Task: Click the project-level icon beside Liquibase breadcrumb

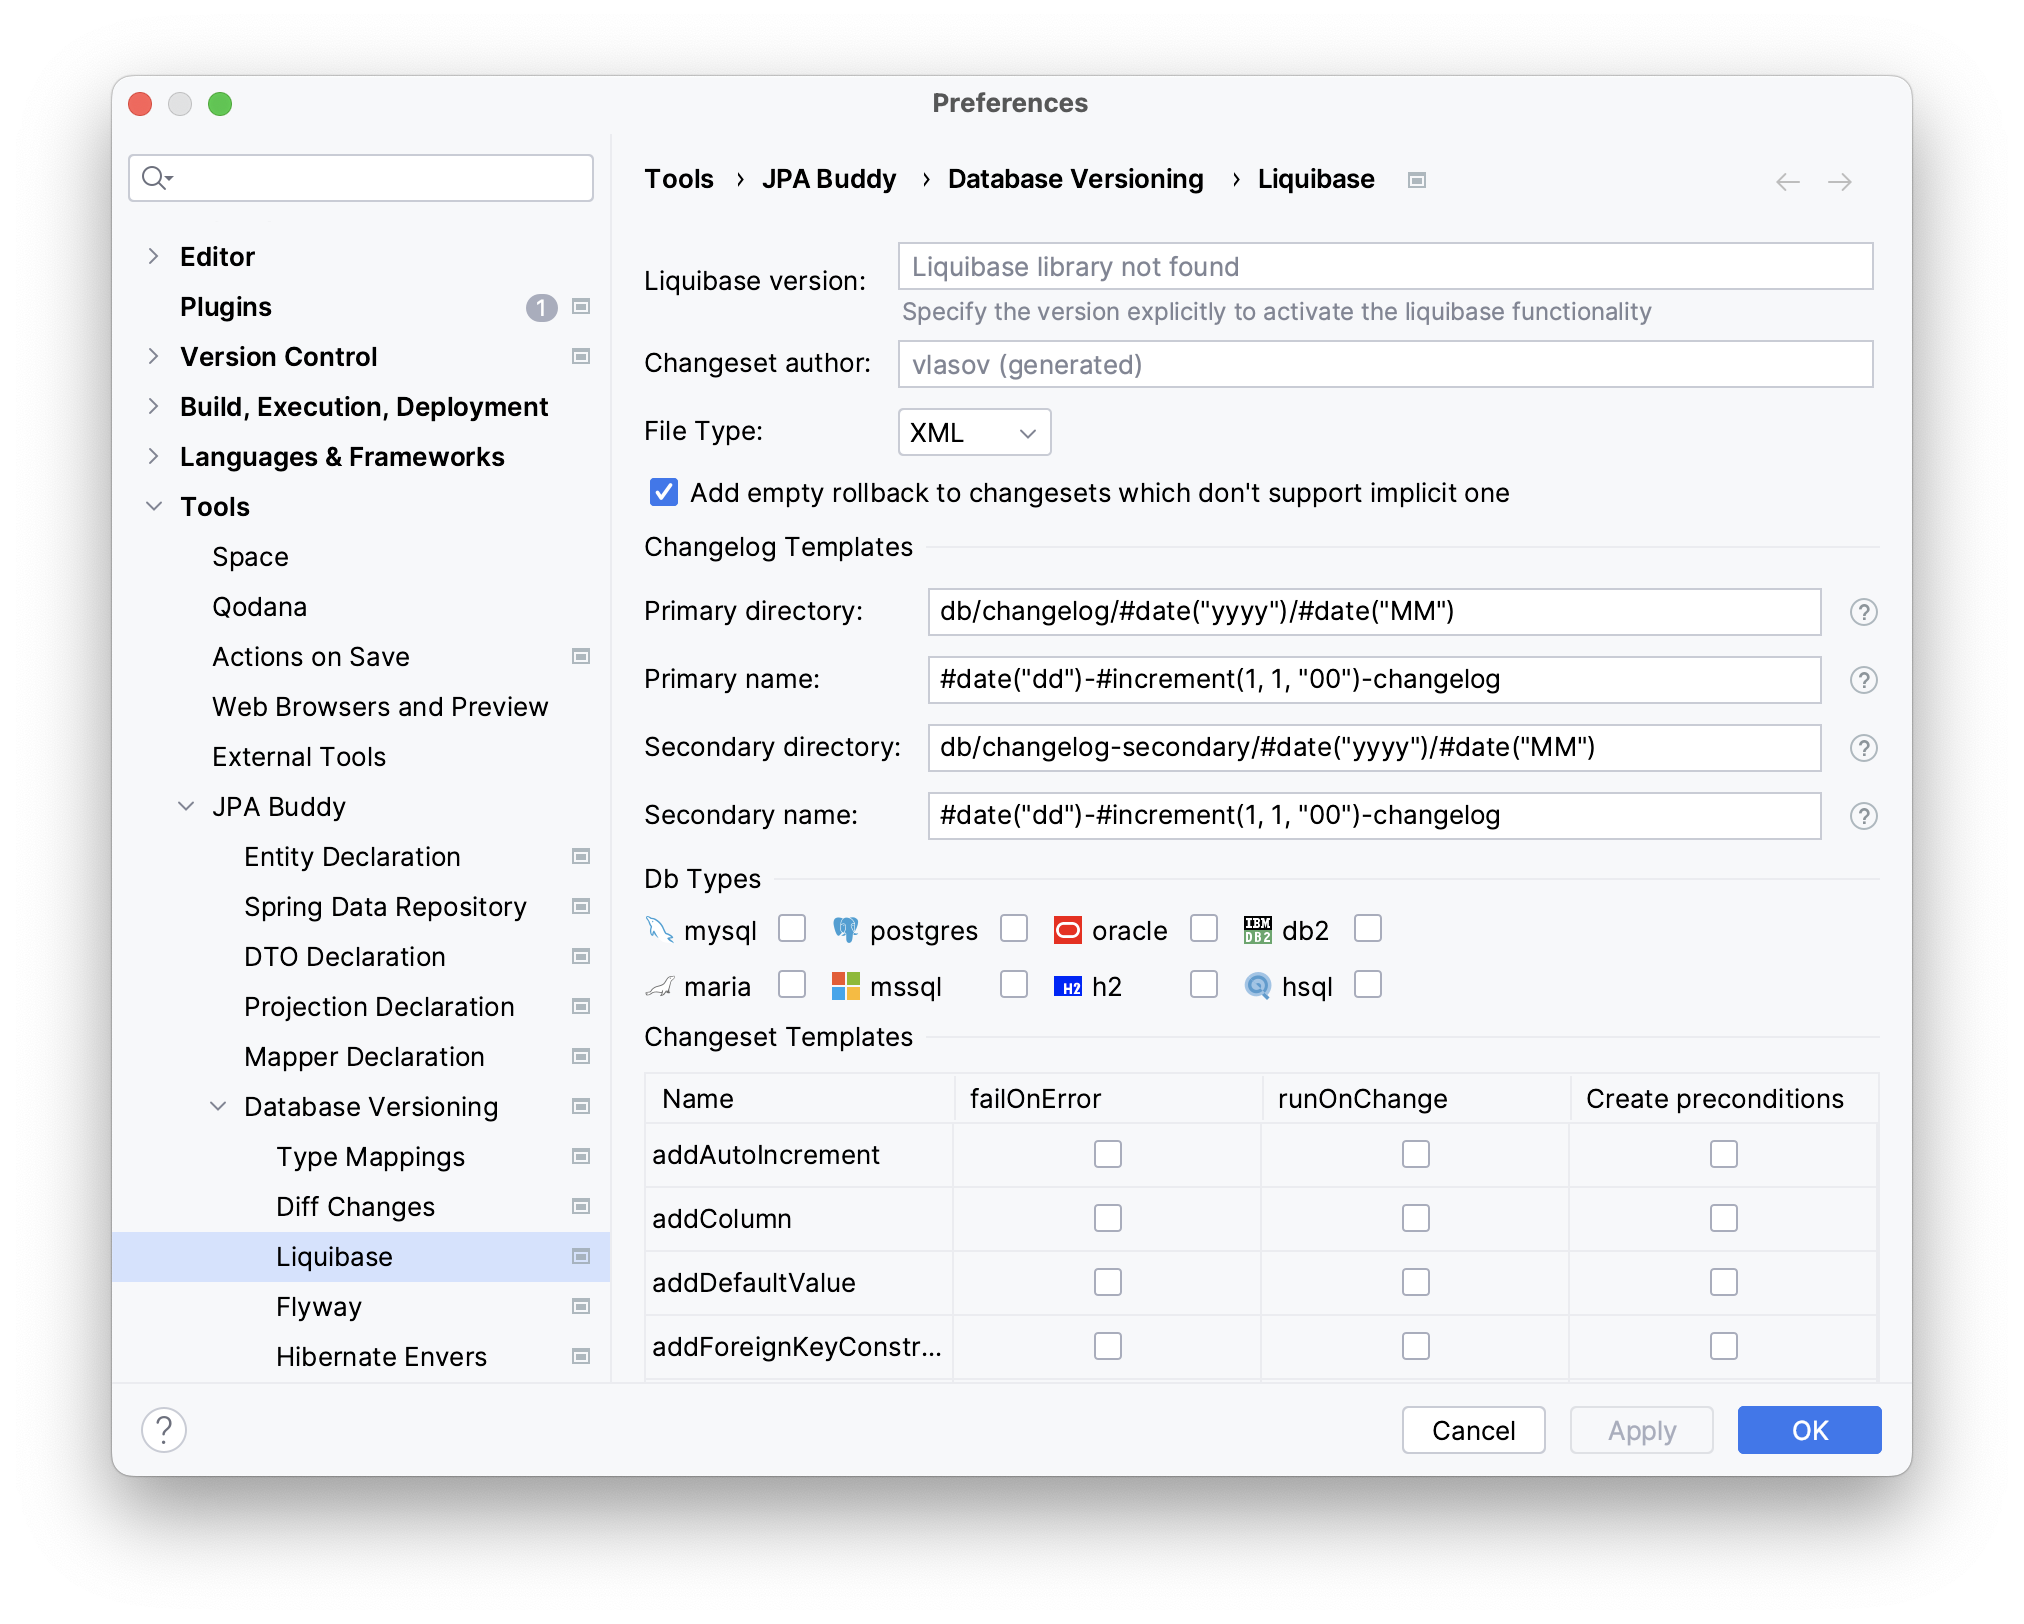Action: click(x=1417, y=180)
